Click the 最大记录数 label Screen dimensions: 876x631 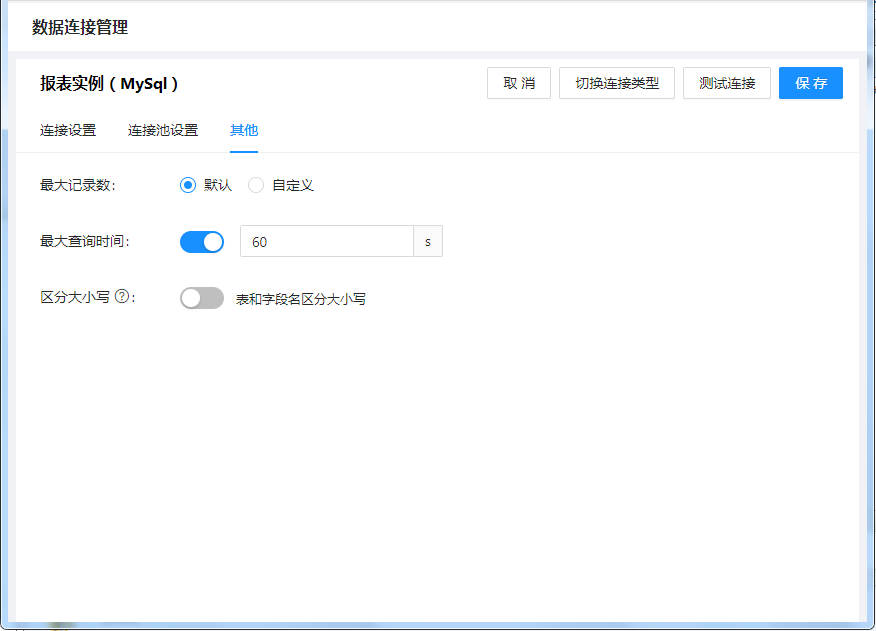point(77,185)
